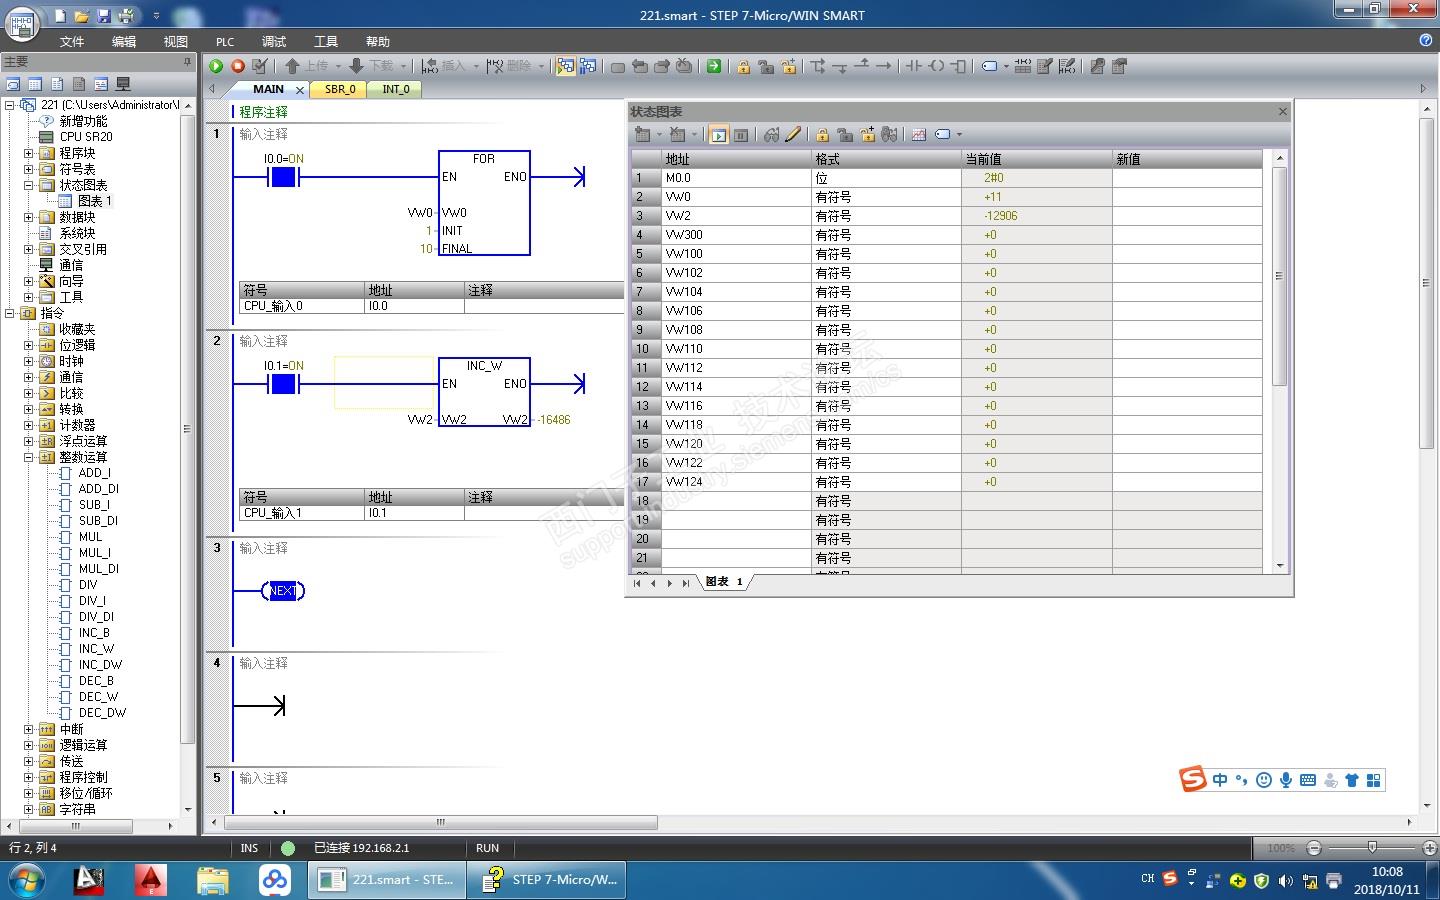Select CPU SR20 in project tree
The image size is (1440, 900).
(86, 137)
